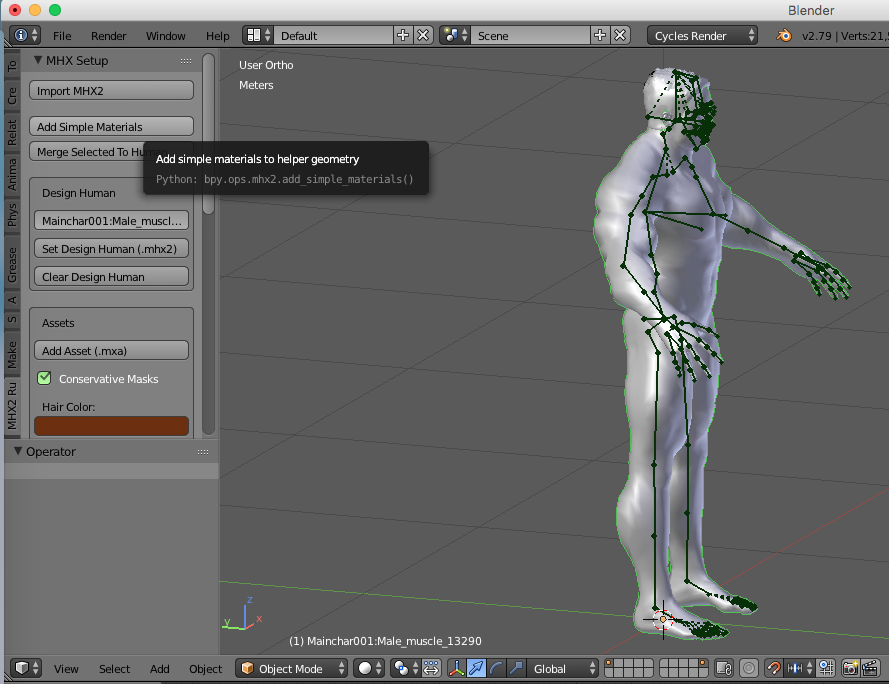Switch to the Phys tool shelf tab

click(x=12, y=216)
